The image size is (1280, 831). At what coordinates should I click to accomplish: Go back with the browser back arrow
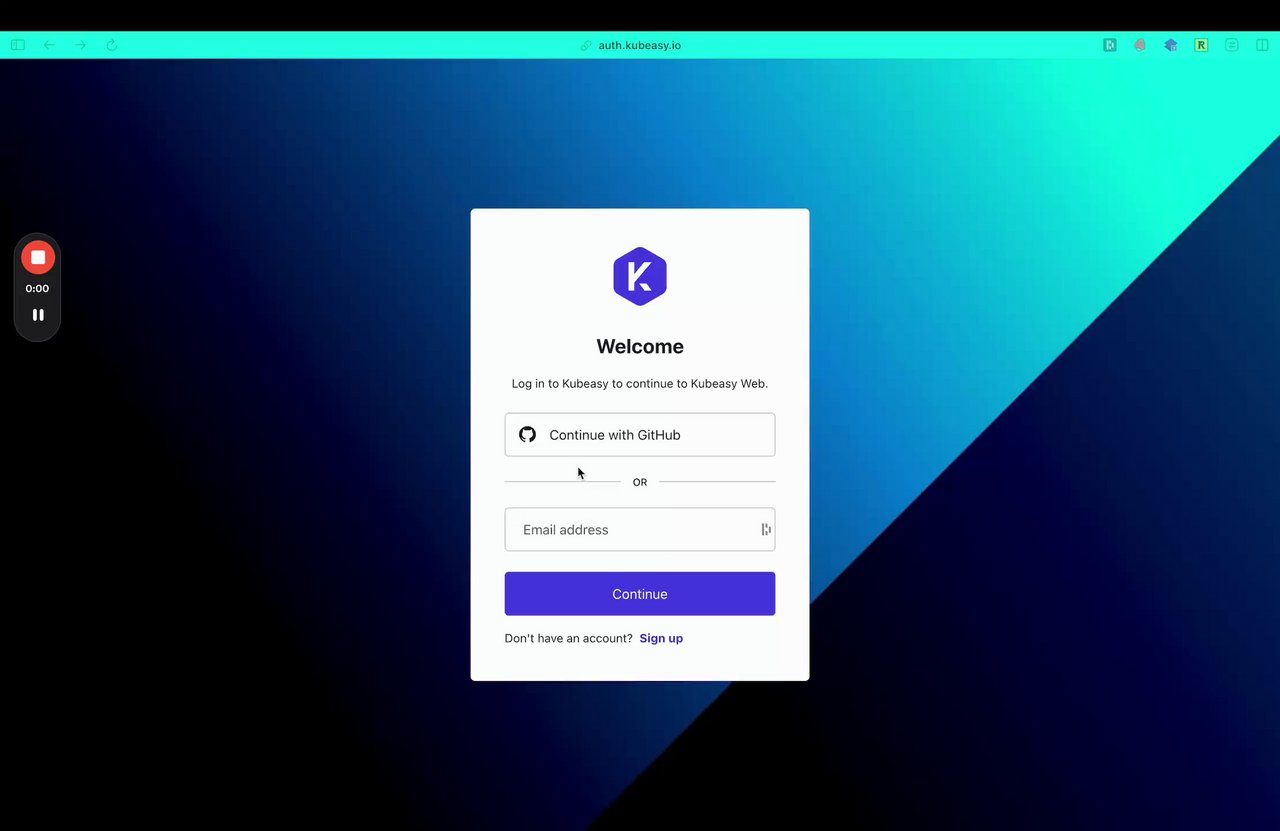point(49,45)
